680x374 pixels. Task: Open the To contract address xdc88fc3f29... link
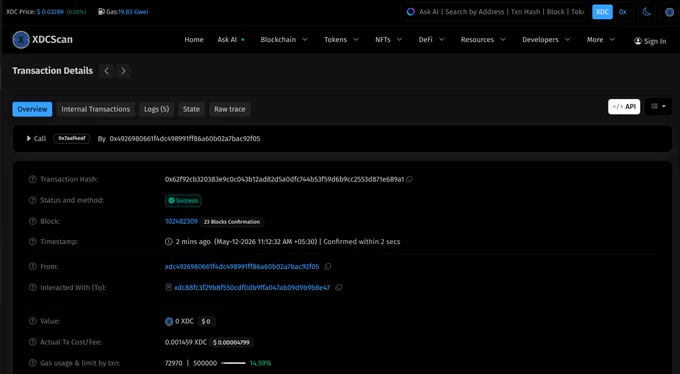(252, 287)
